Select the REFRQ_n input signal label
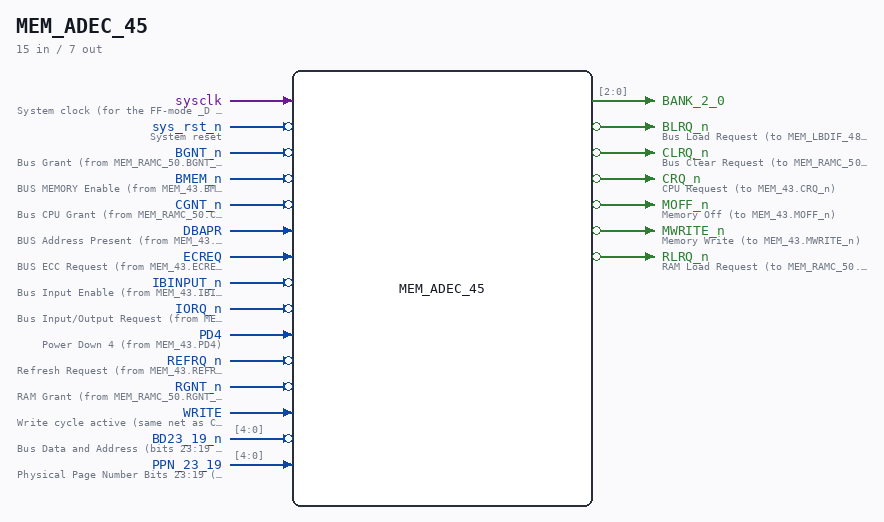The width and height of the screenshot is (884, 522). [x=195, y=361]
